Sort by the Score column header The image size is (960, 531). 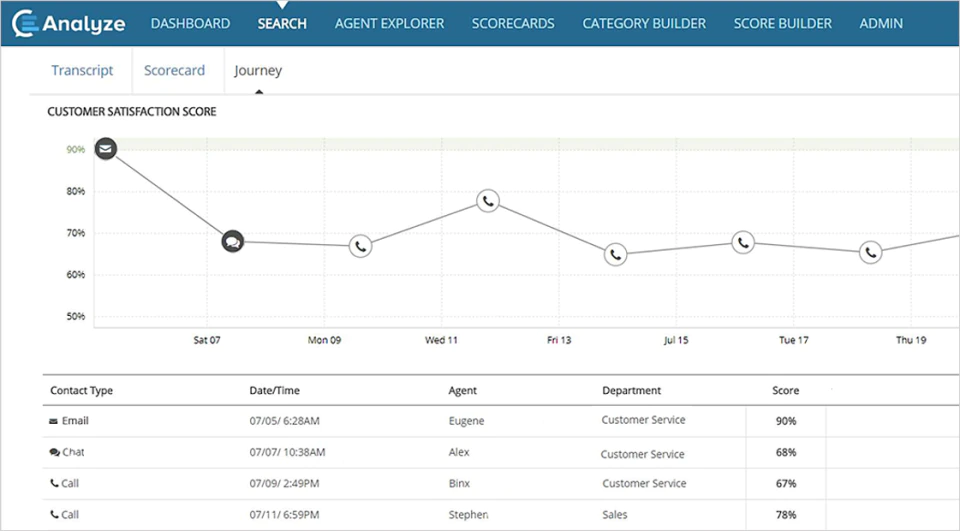tap(786, 390)
